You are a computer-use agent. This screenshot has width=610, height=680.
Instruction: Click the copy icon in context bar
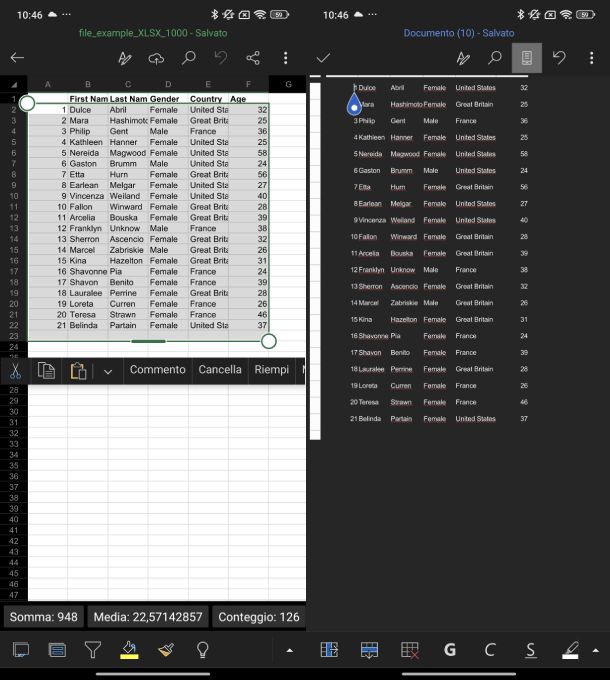tap(46, 370)
